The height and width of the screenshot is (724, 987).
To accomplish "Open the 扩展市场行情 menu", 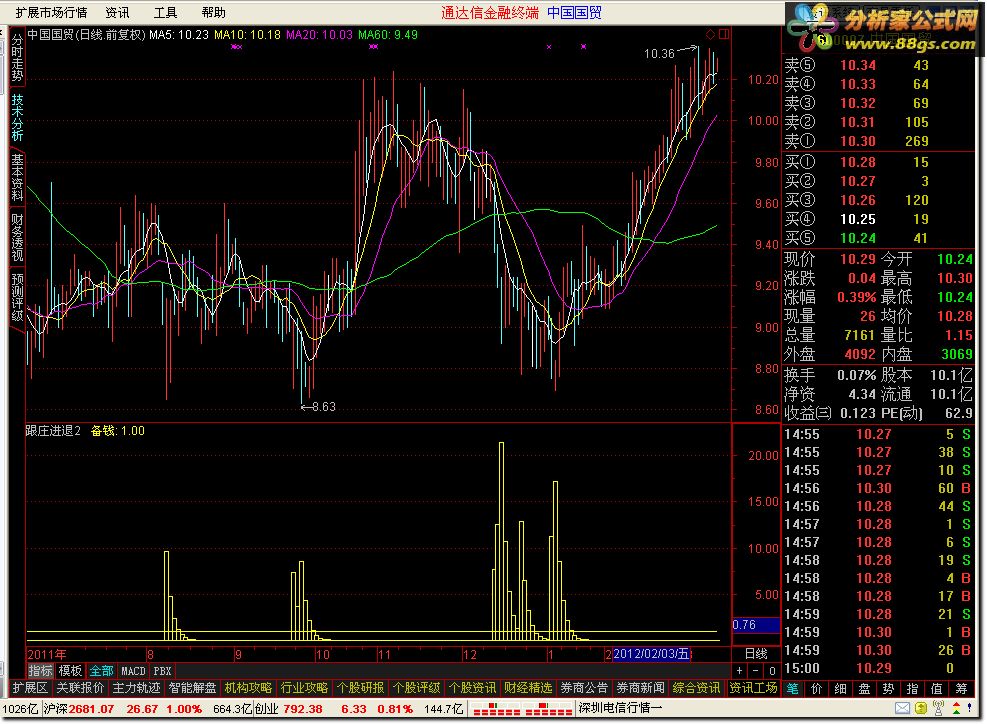I will tap(51, 13).
